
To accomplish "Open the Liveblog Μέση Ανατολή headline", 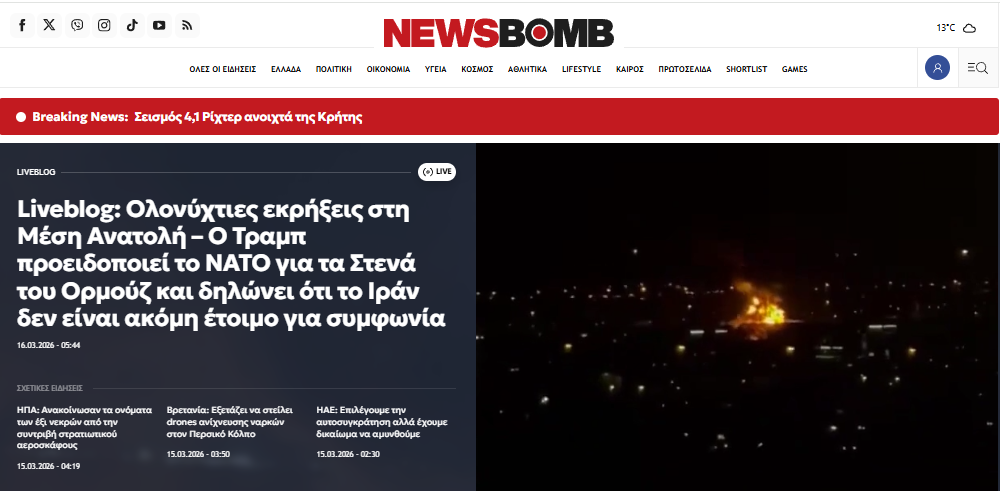I will click(231, 264).
